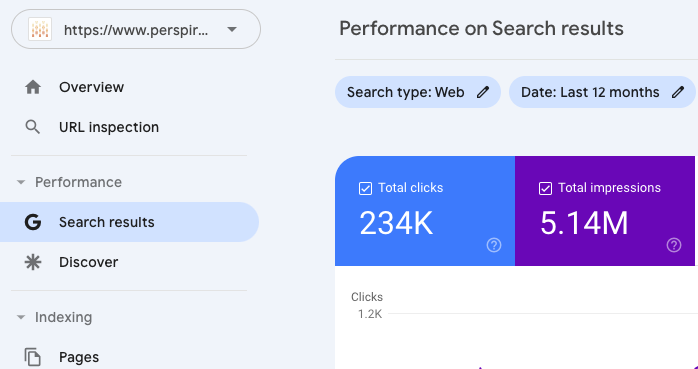Collapse the Performance section
The height and width of the screenshot is (369, 698).
(20, 182)
